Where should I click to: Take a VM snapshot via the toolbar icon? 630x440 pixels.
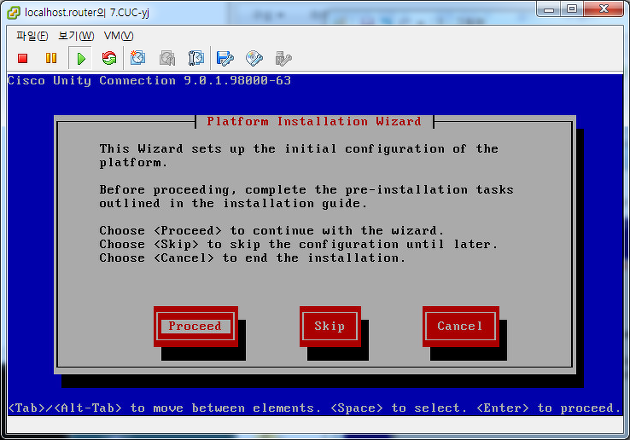[138, 59]
